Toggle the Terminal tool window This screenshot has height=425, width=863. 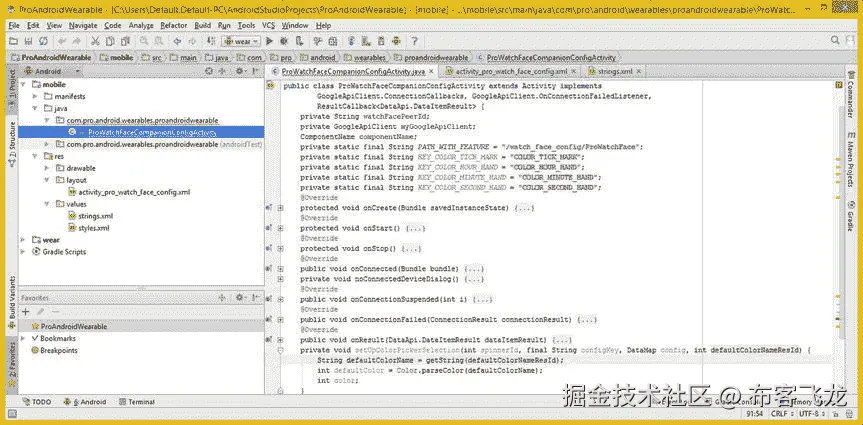(x=137, y=402)
